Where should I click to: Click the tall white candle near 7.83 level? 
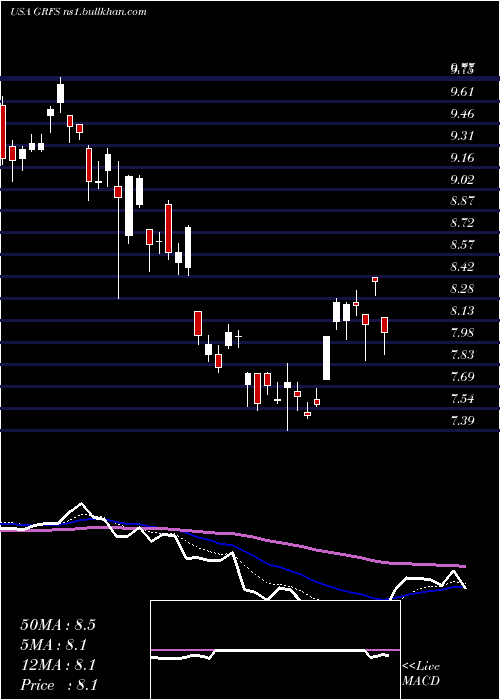pos(326,358)
